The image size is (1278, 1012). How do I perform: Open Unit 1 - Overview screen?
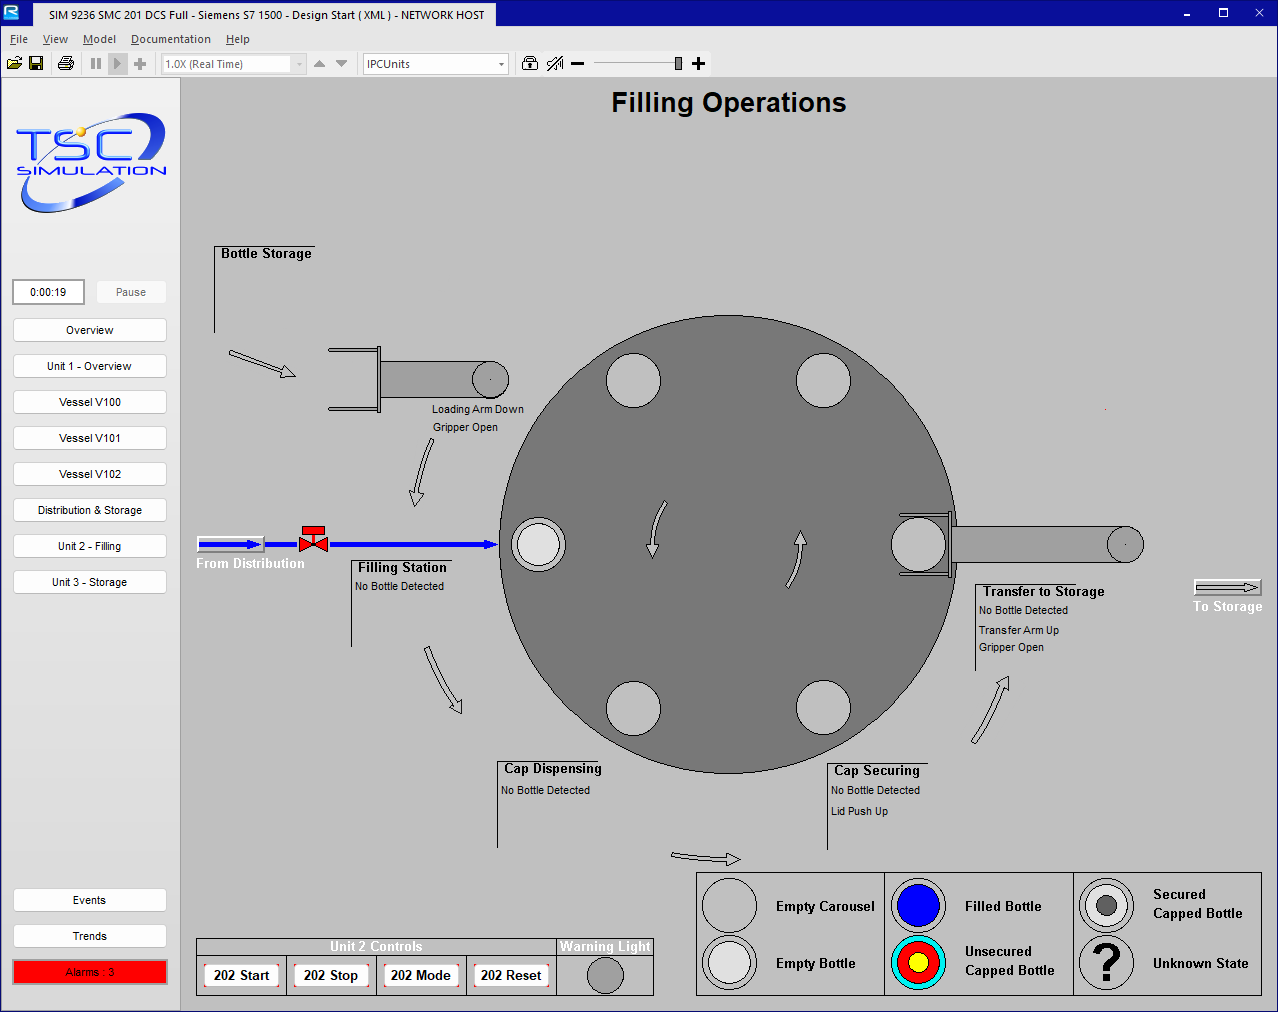coord(90,366)
